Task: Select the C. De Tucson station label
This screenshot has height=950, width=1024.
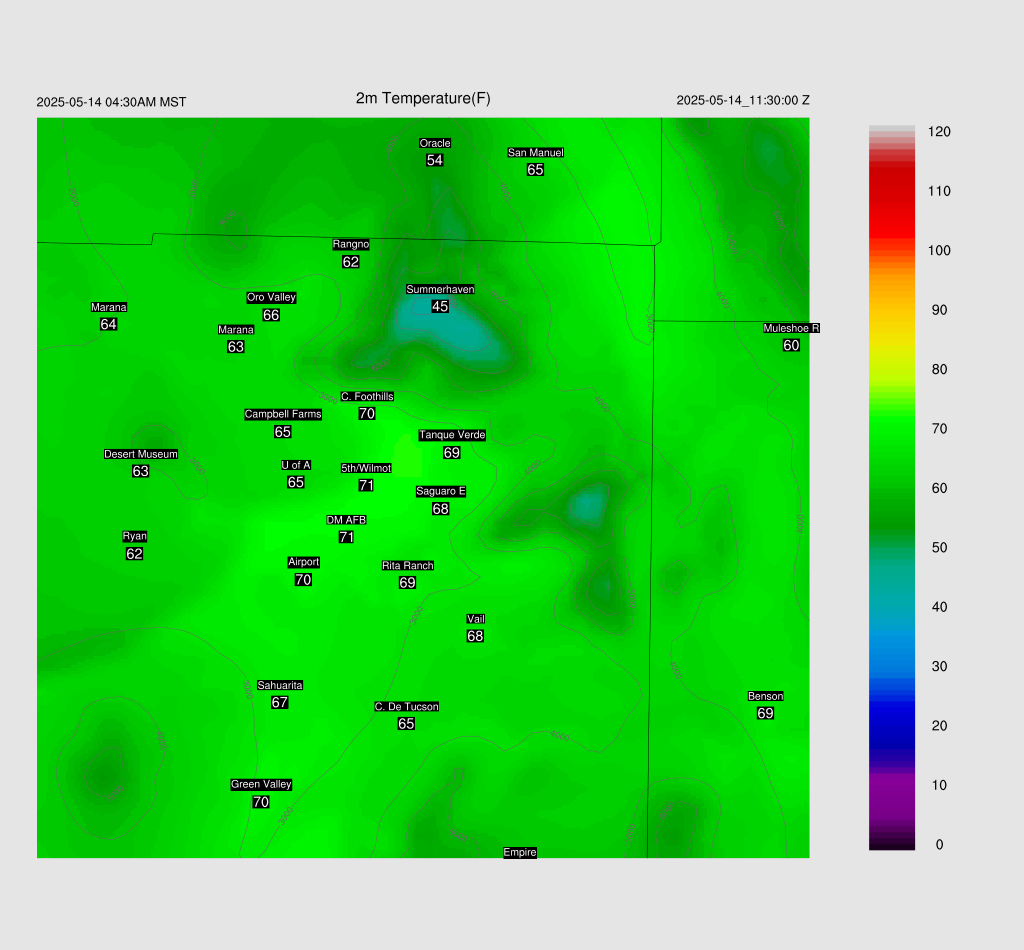Action: pos(406,707)
